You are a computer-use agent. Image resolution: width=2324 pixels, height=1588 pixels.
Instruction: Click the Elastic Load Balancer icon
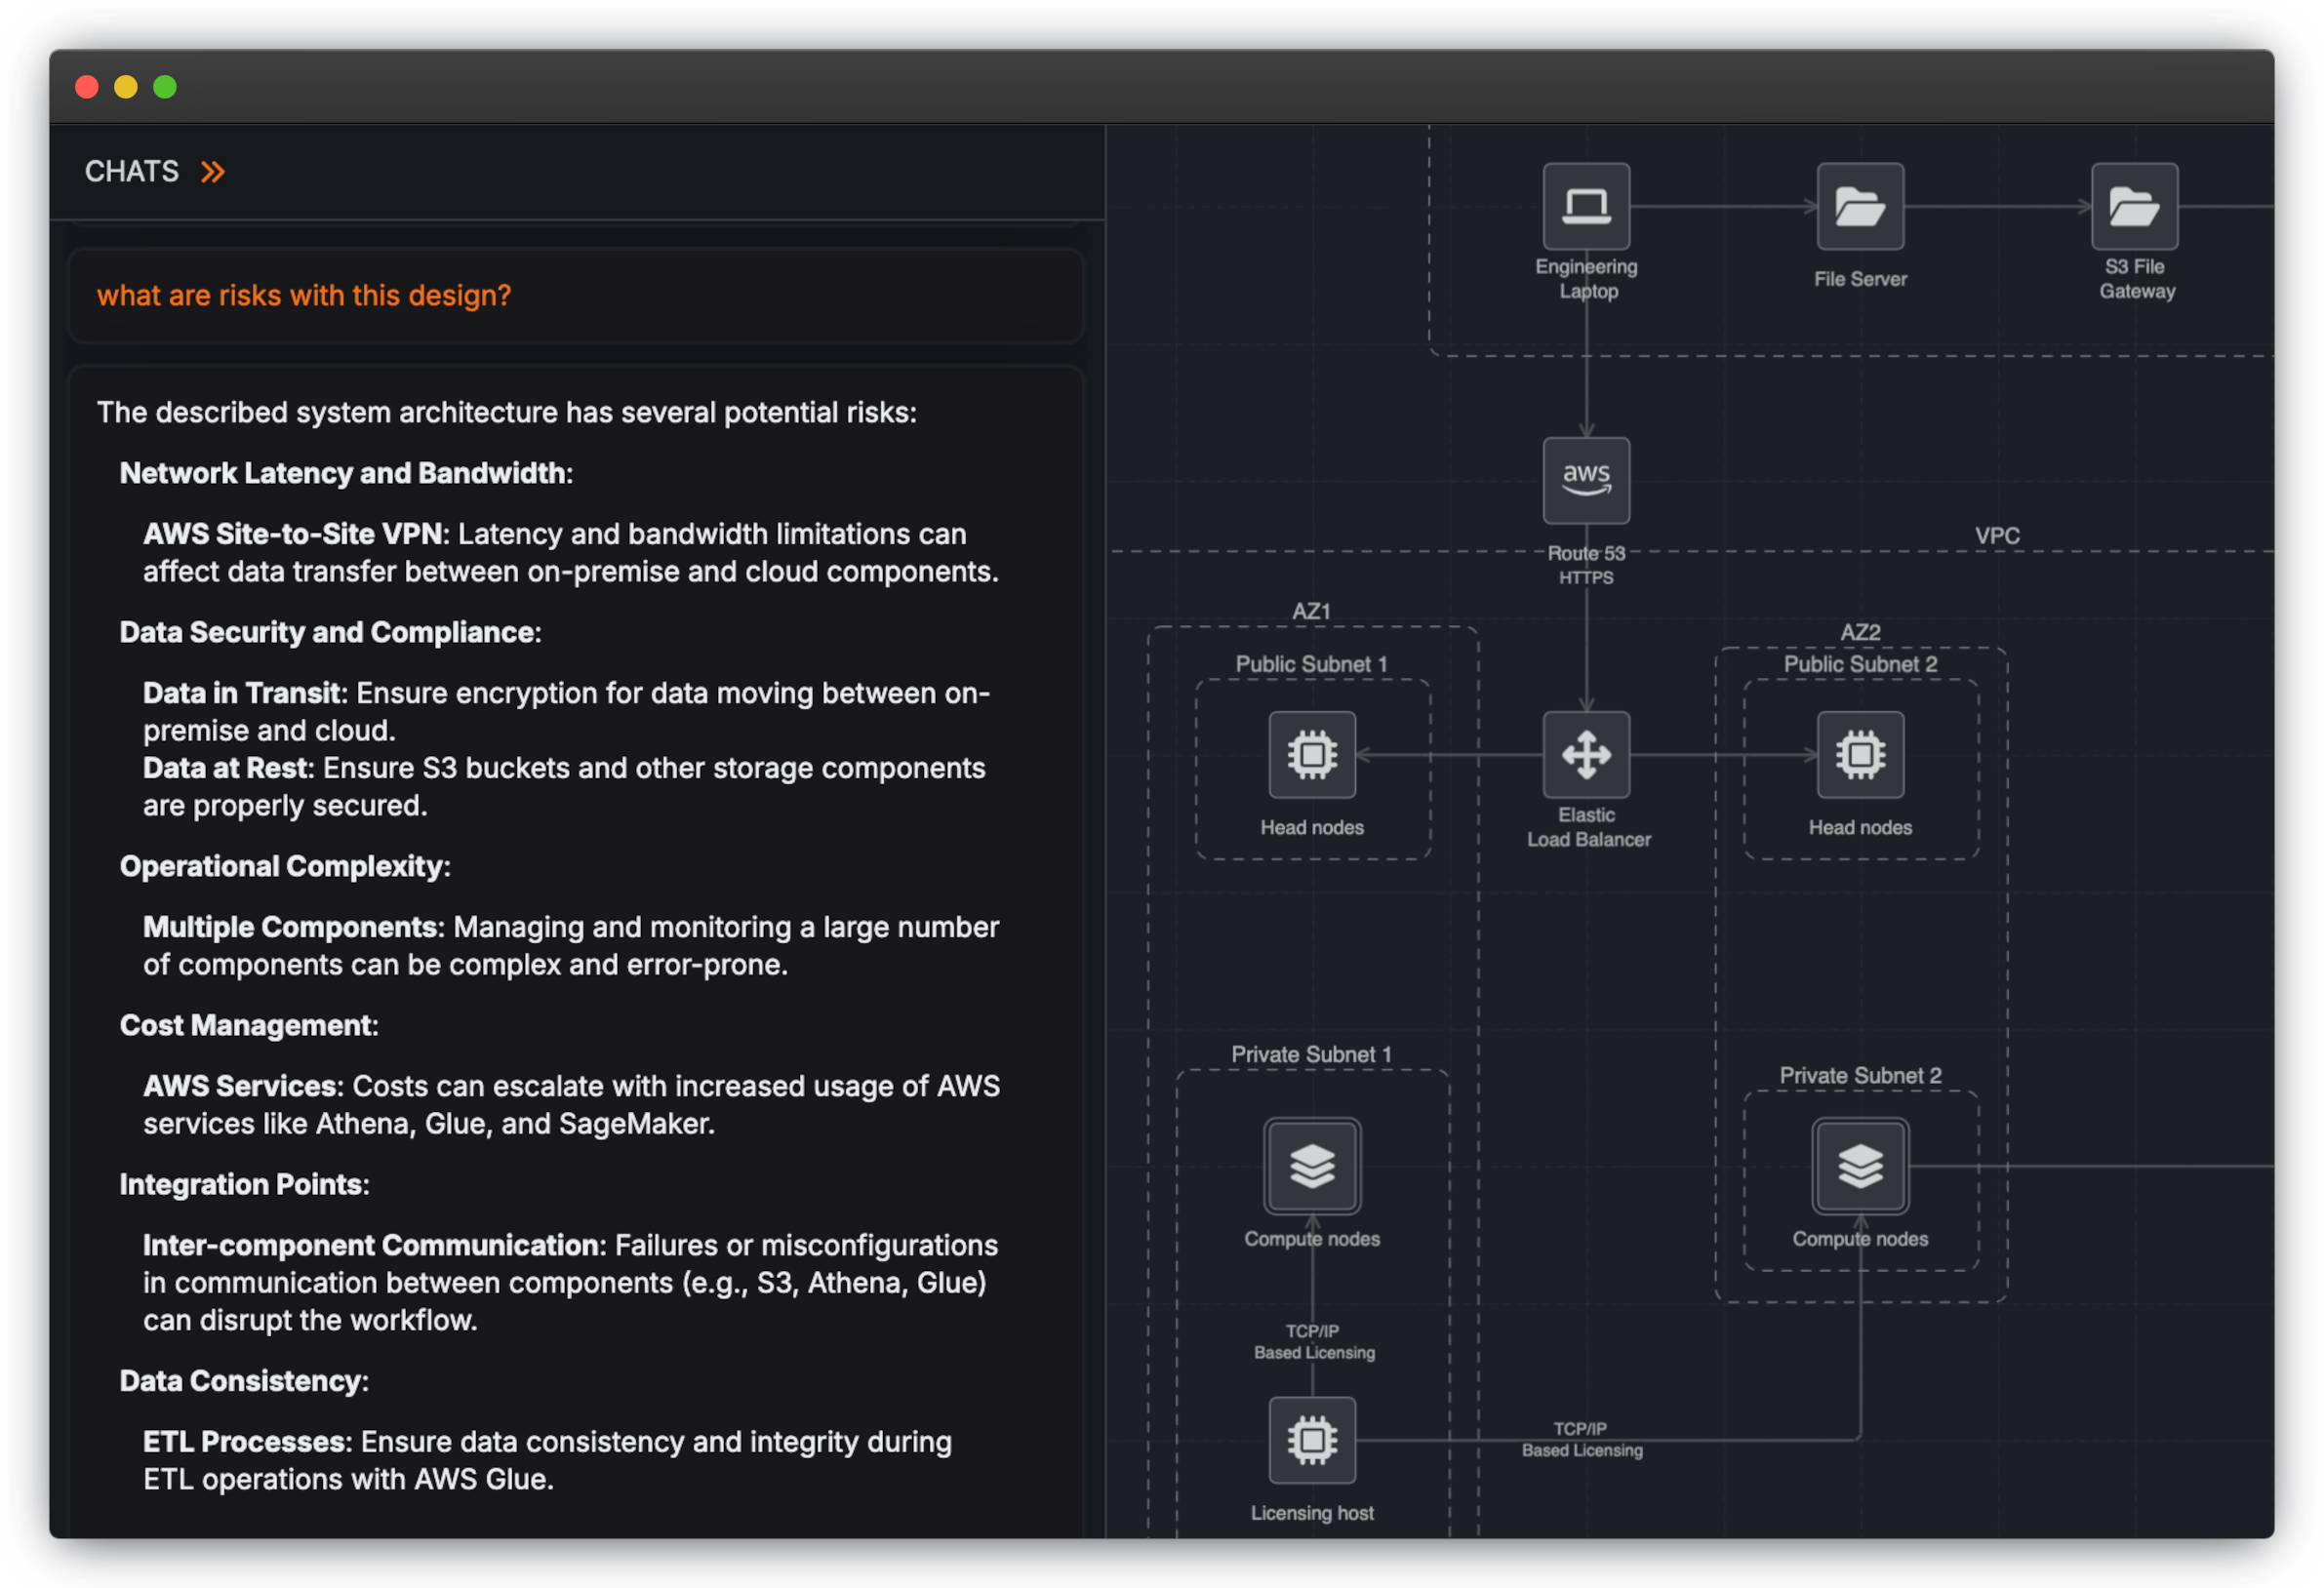tap(1586, 754)
